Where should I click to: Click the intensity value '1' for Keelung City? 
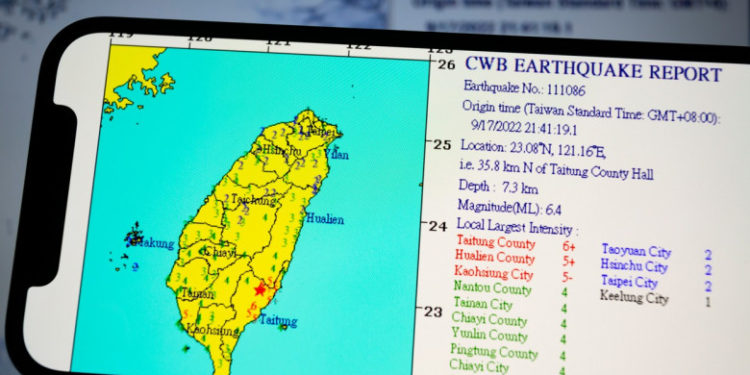[x=708, y=302]
